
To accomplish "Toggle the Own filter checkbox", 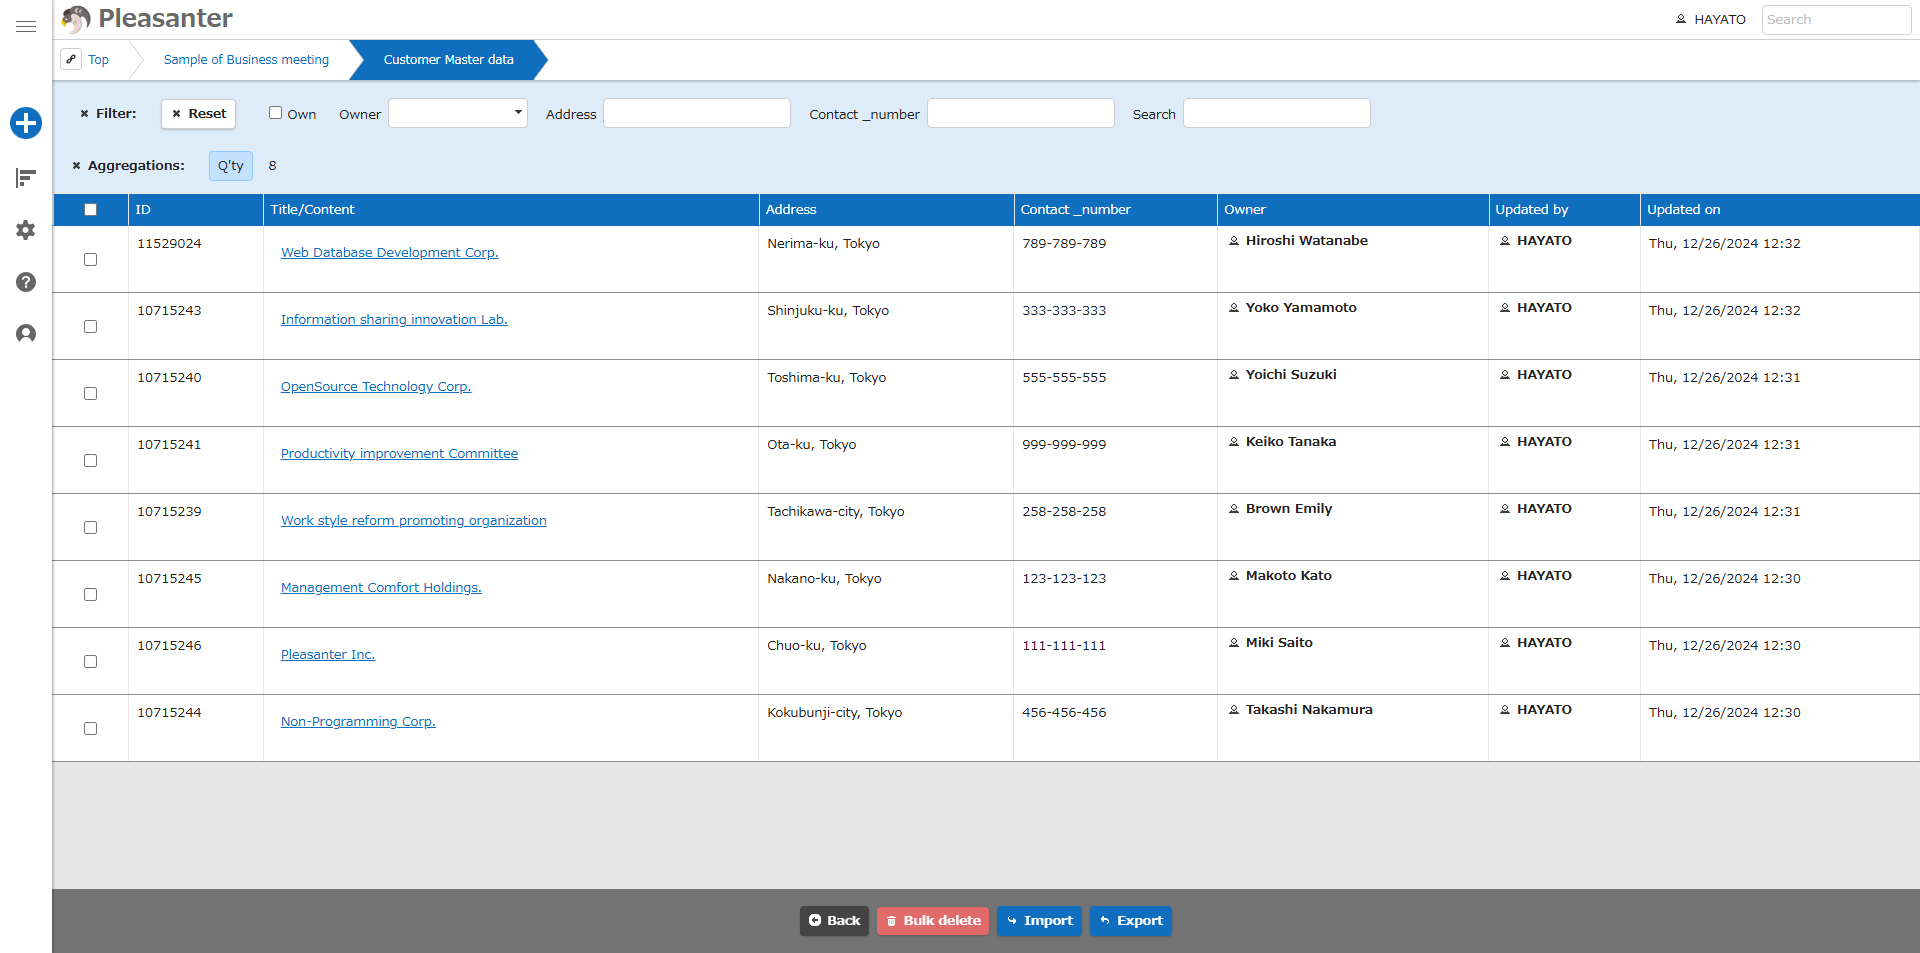I will 275,113.
